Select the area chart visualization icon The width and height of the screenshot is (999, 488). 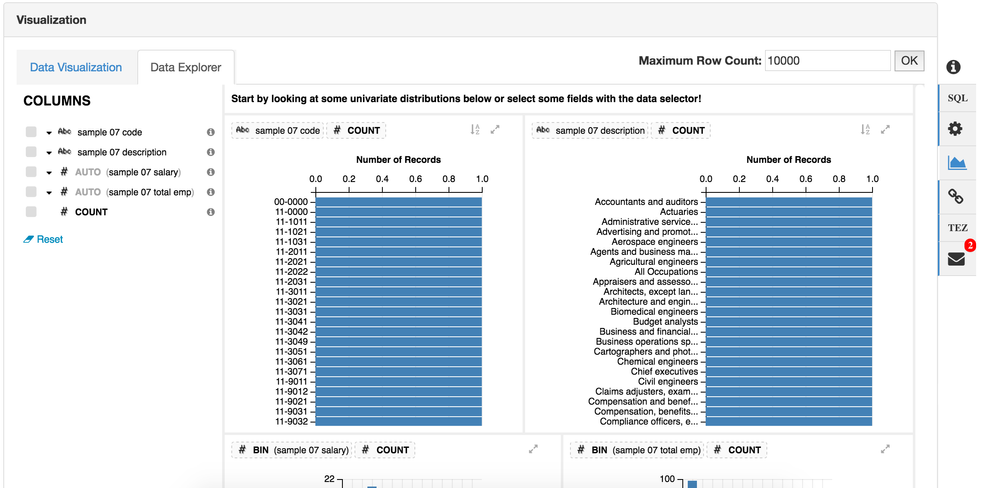pyautogui.click(x=956, y=162)
